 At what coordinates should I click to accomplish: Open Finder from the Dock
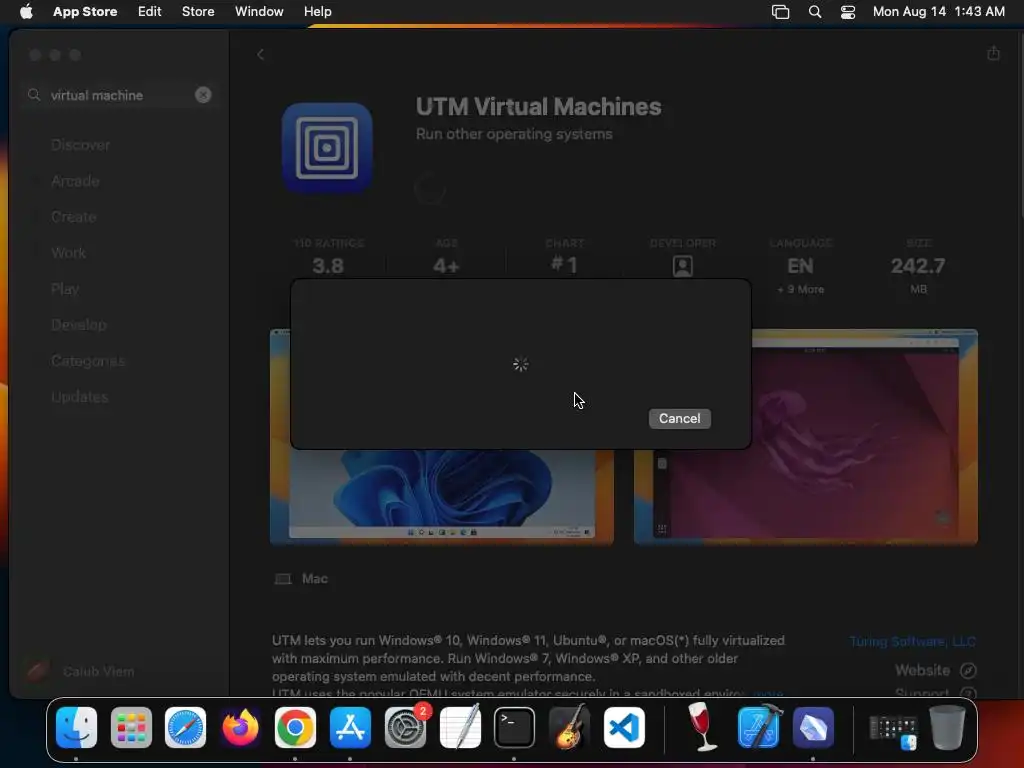coord(76,728)
